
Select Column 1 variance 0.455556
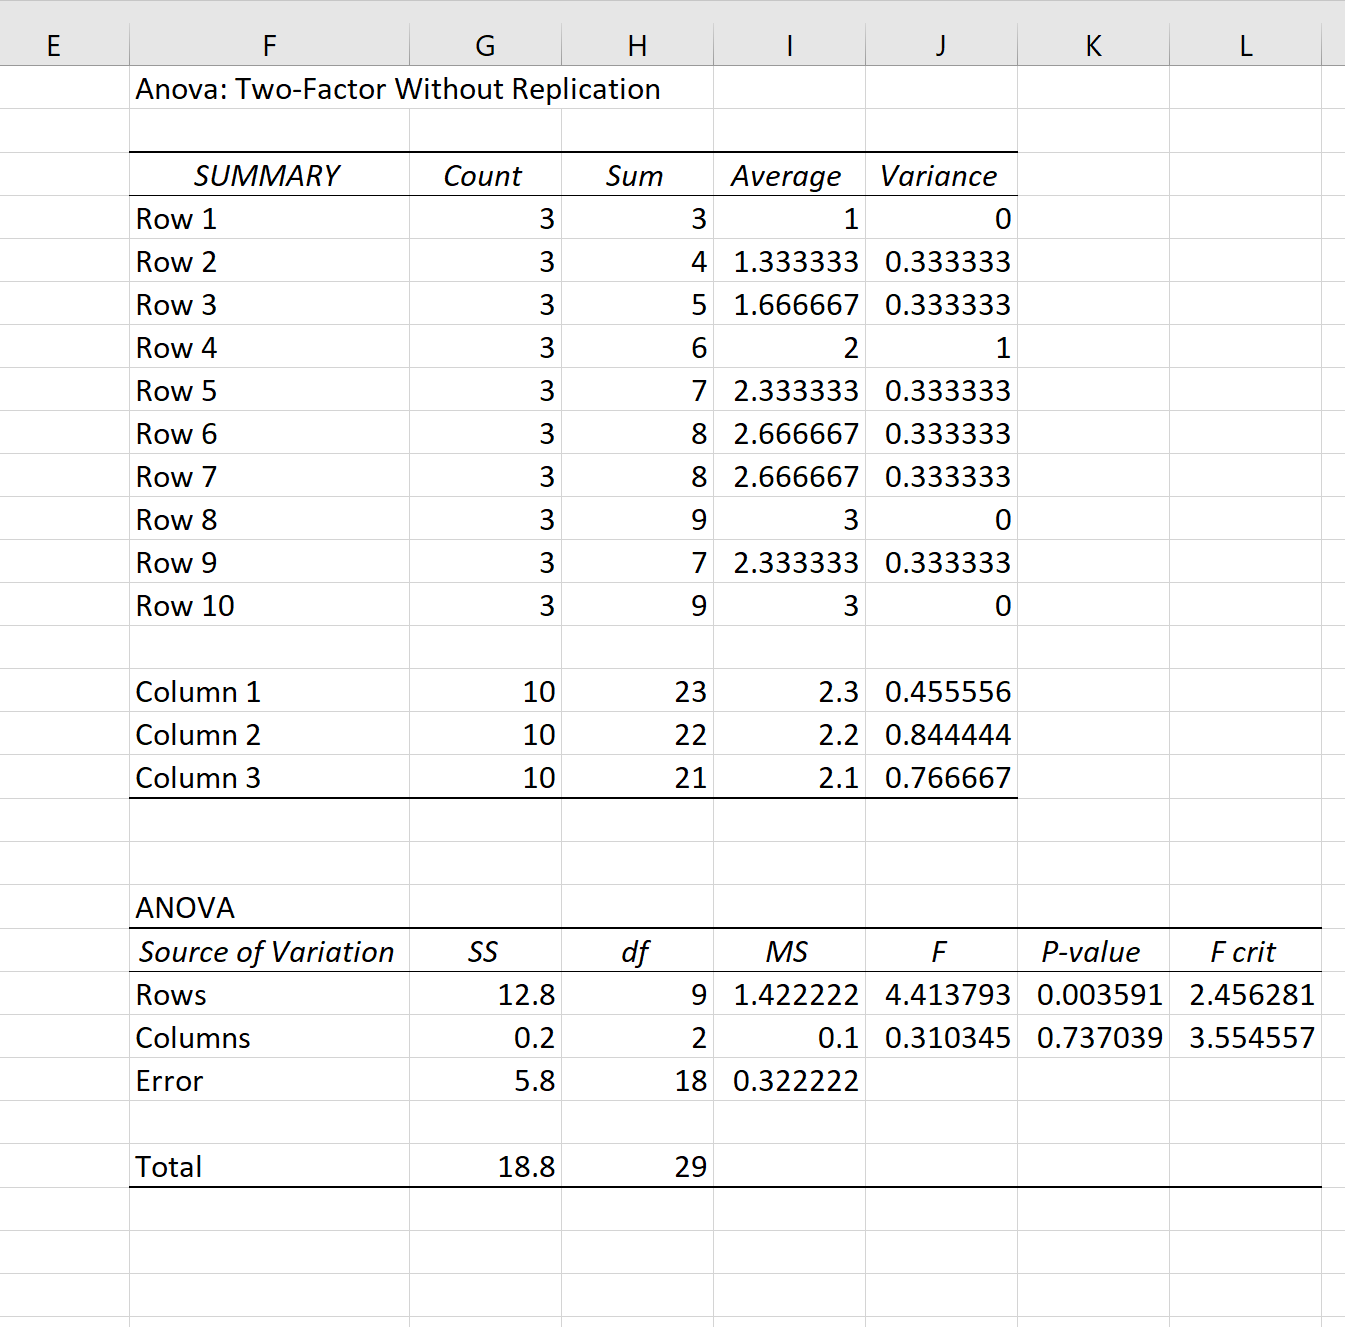coord(941,691)
